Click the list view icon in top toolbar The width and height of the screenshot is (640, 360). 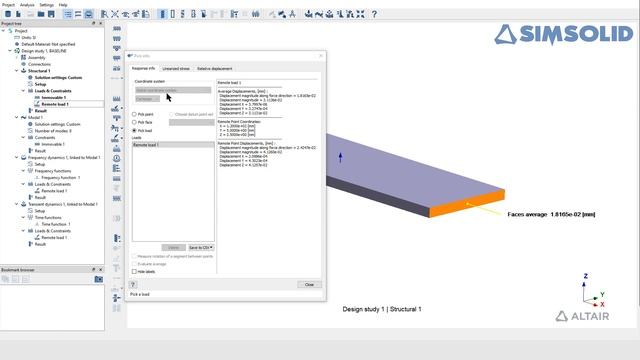point(68,14)
